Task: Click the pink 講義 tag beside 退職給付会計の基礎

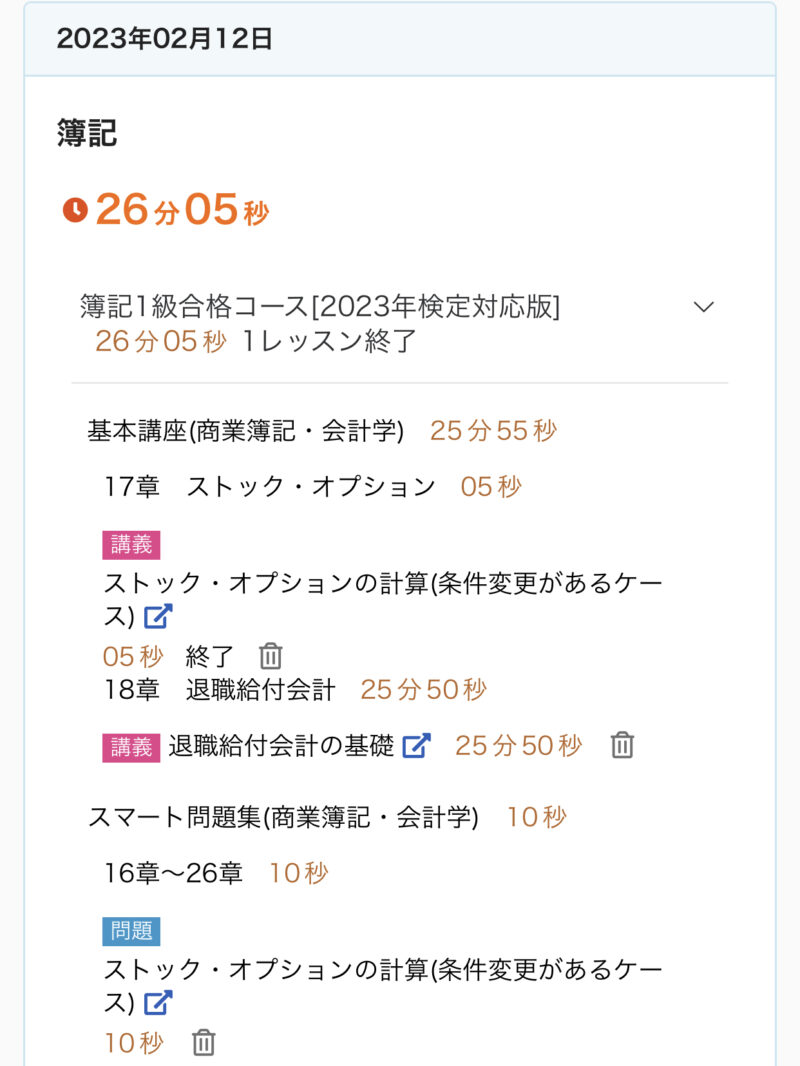Action: coord(131,746)
